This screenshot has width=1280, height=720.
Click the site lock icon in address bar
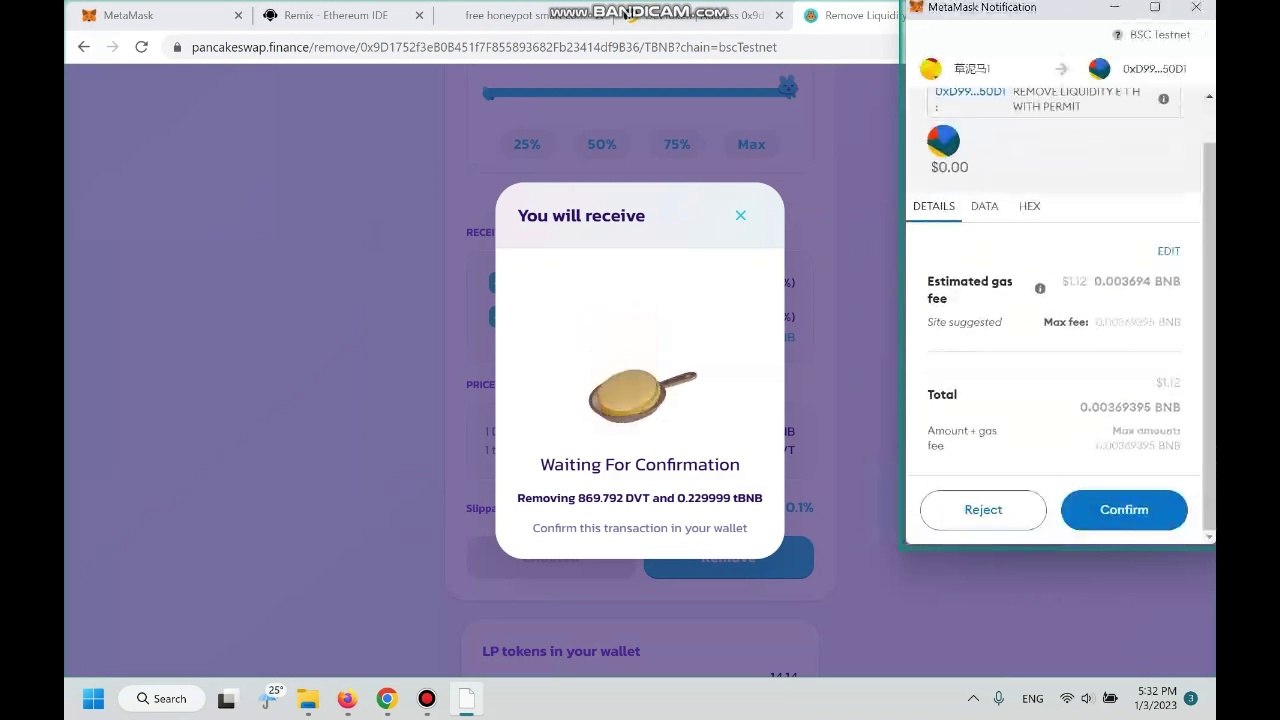pyautogui.click(x=177, y=47)
